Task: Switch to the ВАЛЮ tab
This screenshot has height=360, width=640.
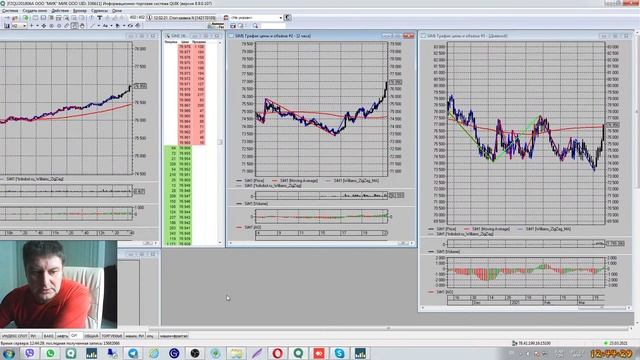Action: click(48, 336)
